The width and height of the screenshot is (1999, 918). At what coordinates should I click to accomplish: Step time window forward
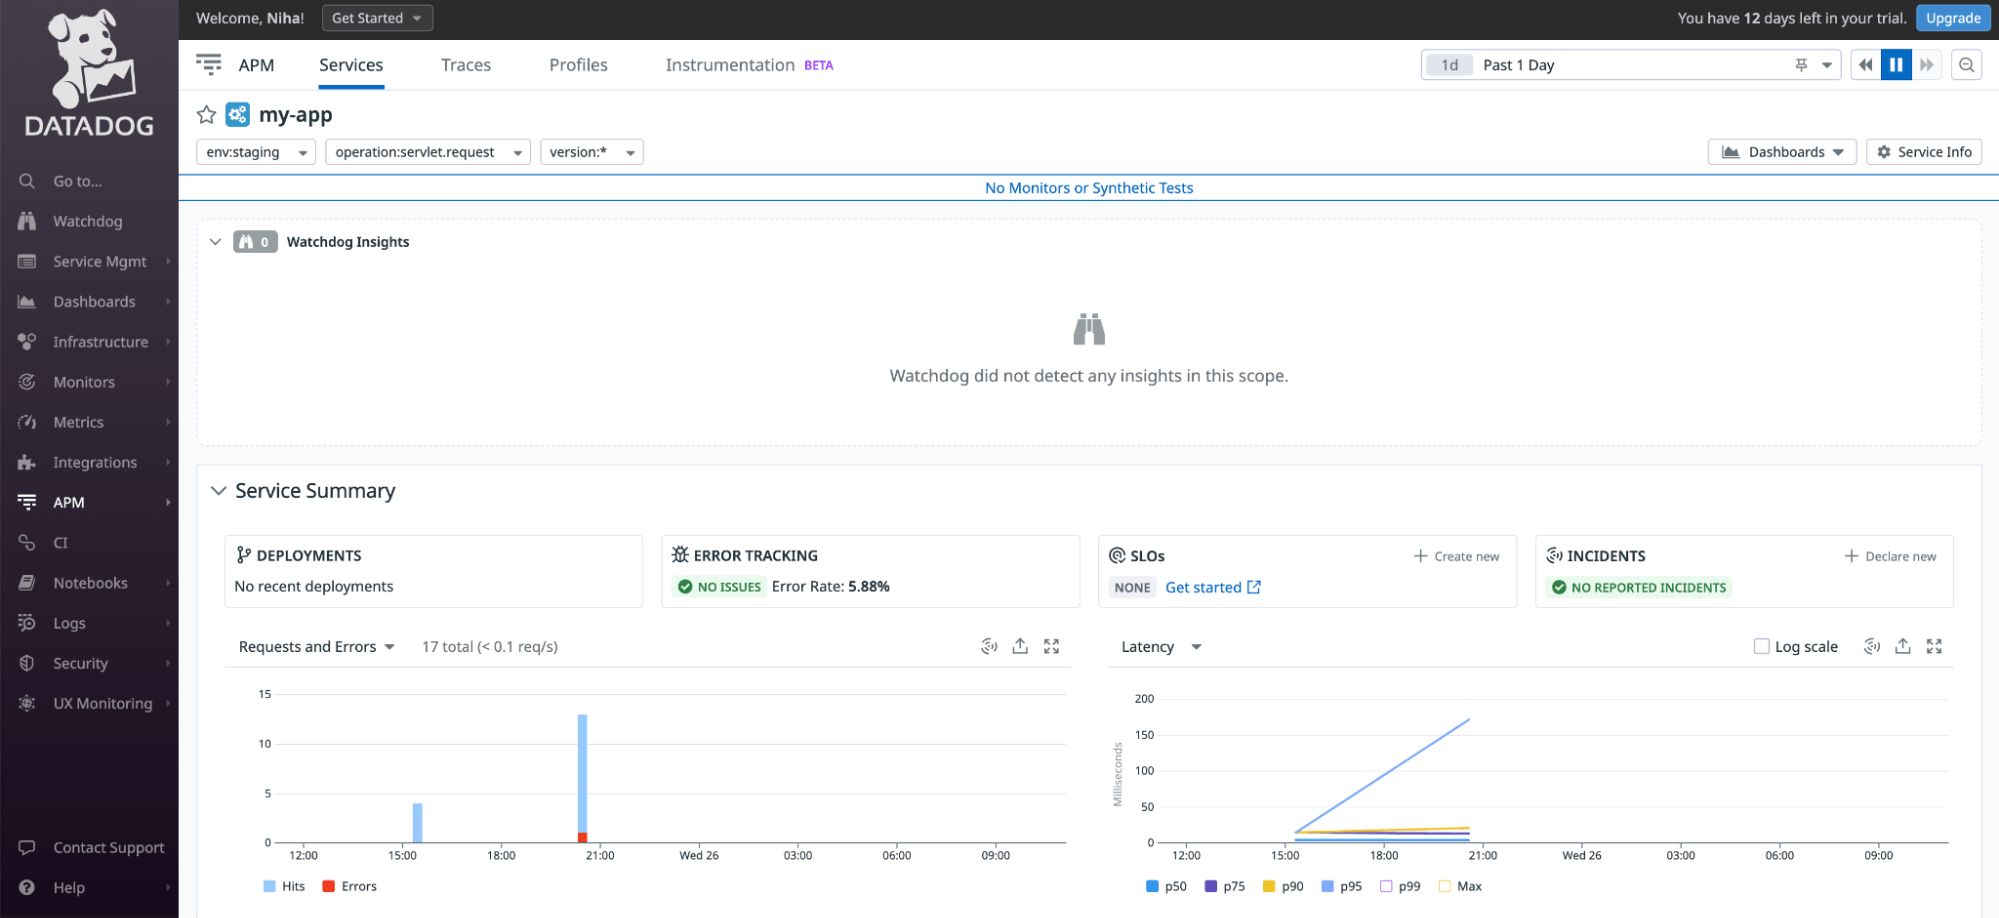[x=1926, y=65]
